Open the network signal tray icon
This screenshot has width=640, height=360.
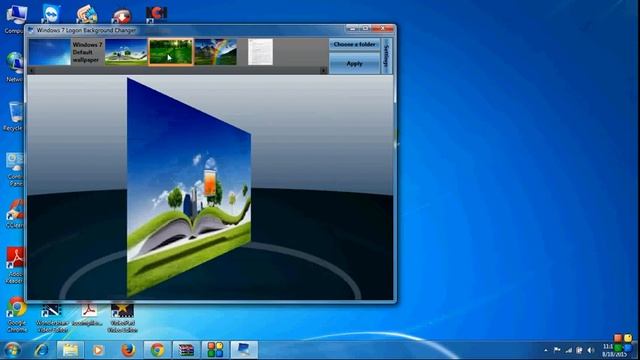point(569,350)
